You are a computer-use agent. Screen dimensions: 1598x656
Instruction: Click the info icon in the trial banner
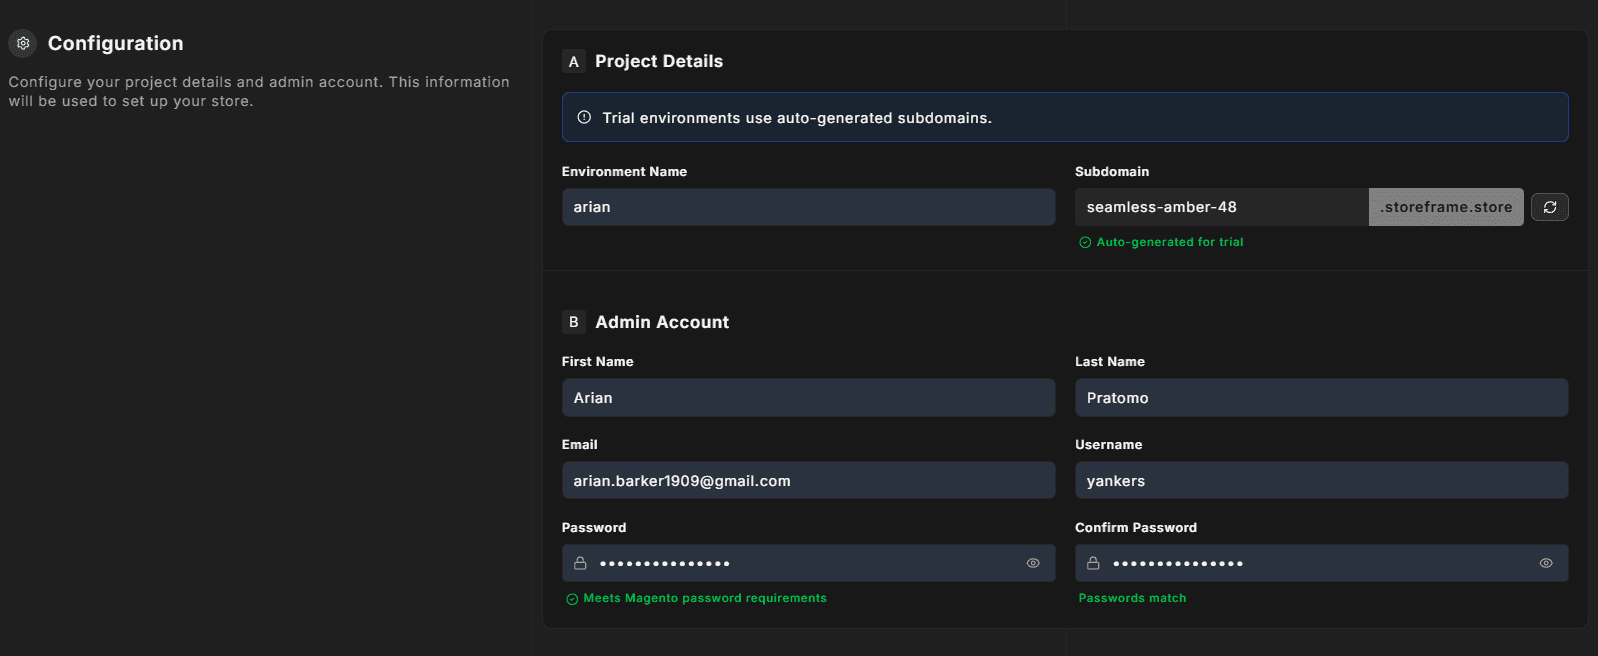click(x=584, y=117)
